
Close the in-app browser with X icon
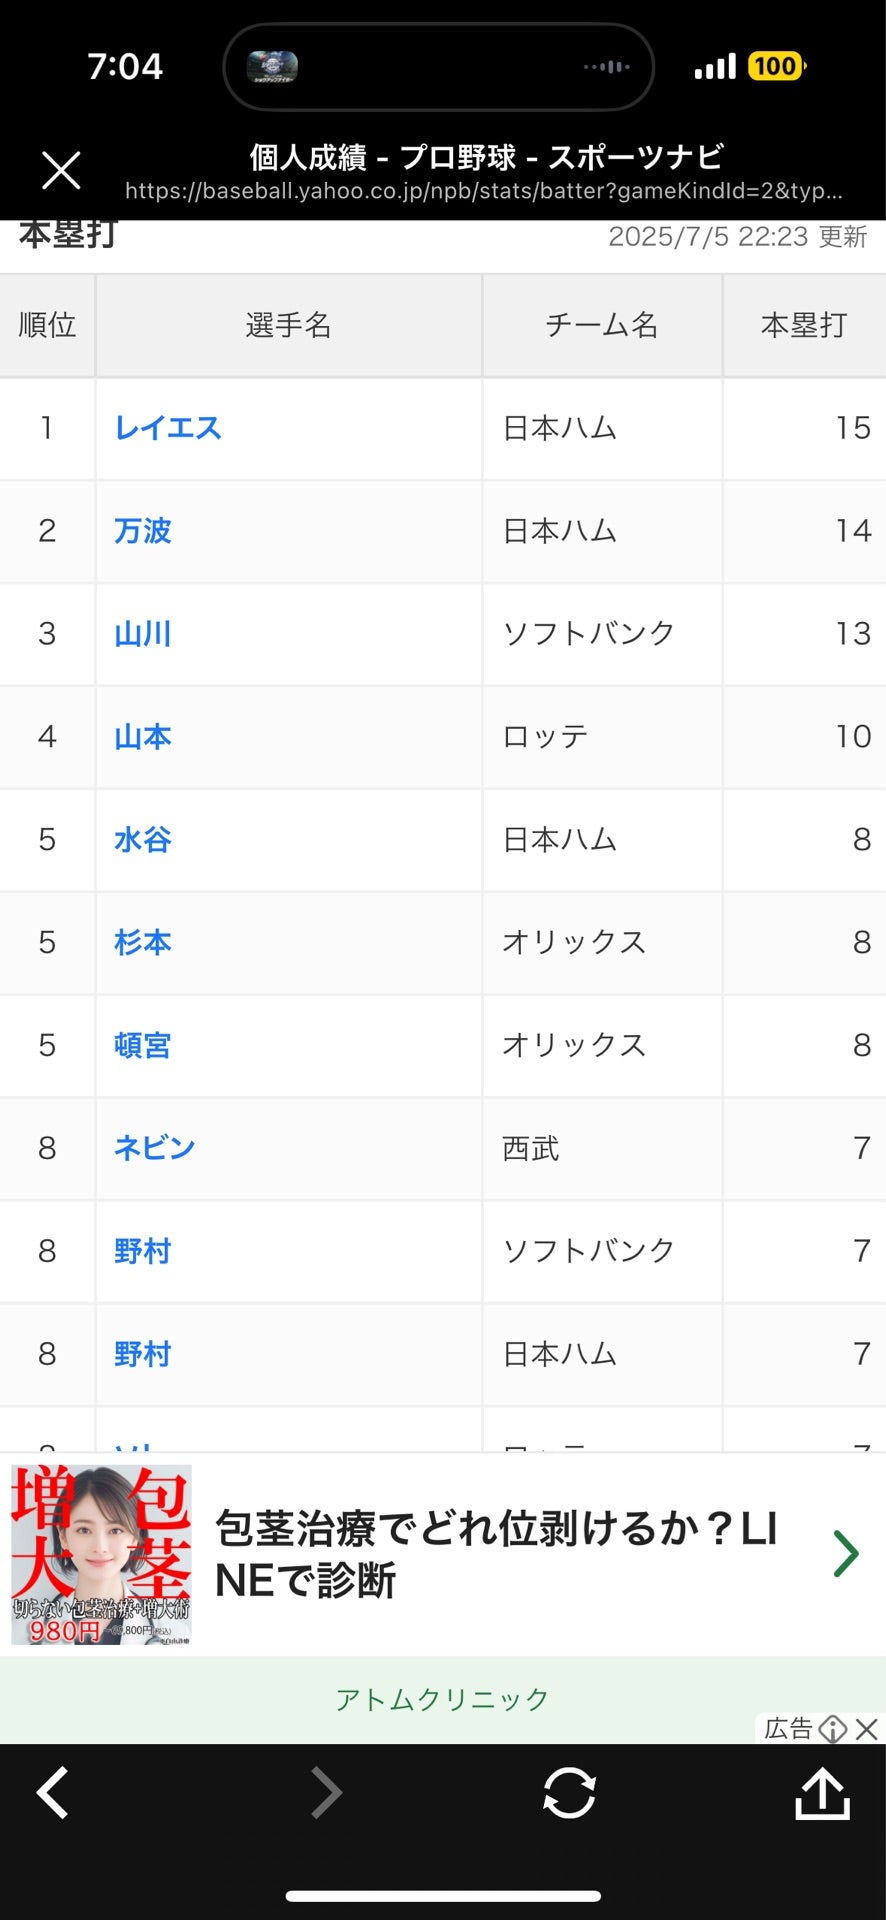pyautogui.click(x=61, y=170)
